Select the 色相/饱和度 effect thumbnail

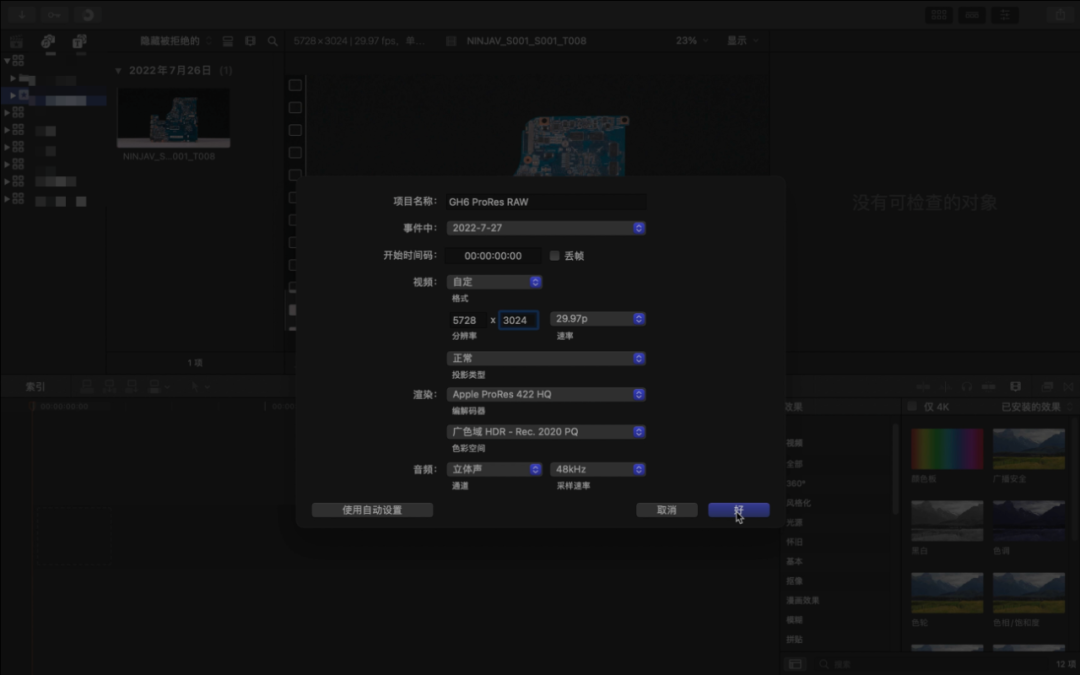pyautogui.click(x=1028, y=592)
